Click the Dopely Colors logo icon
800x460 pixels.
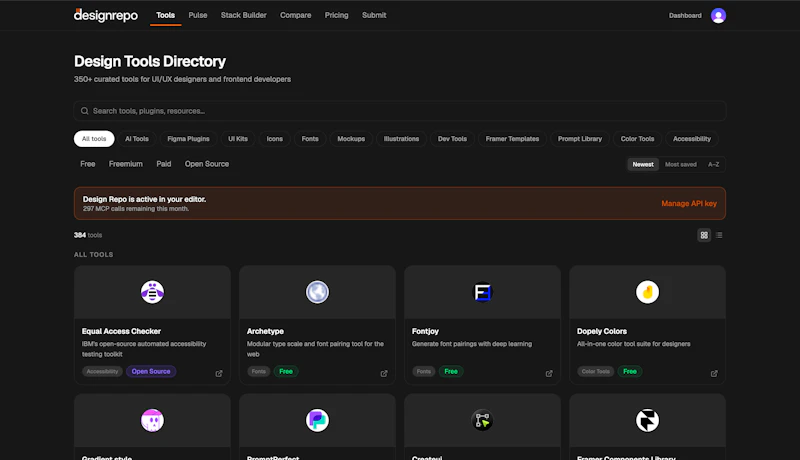pos(647,292)
